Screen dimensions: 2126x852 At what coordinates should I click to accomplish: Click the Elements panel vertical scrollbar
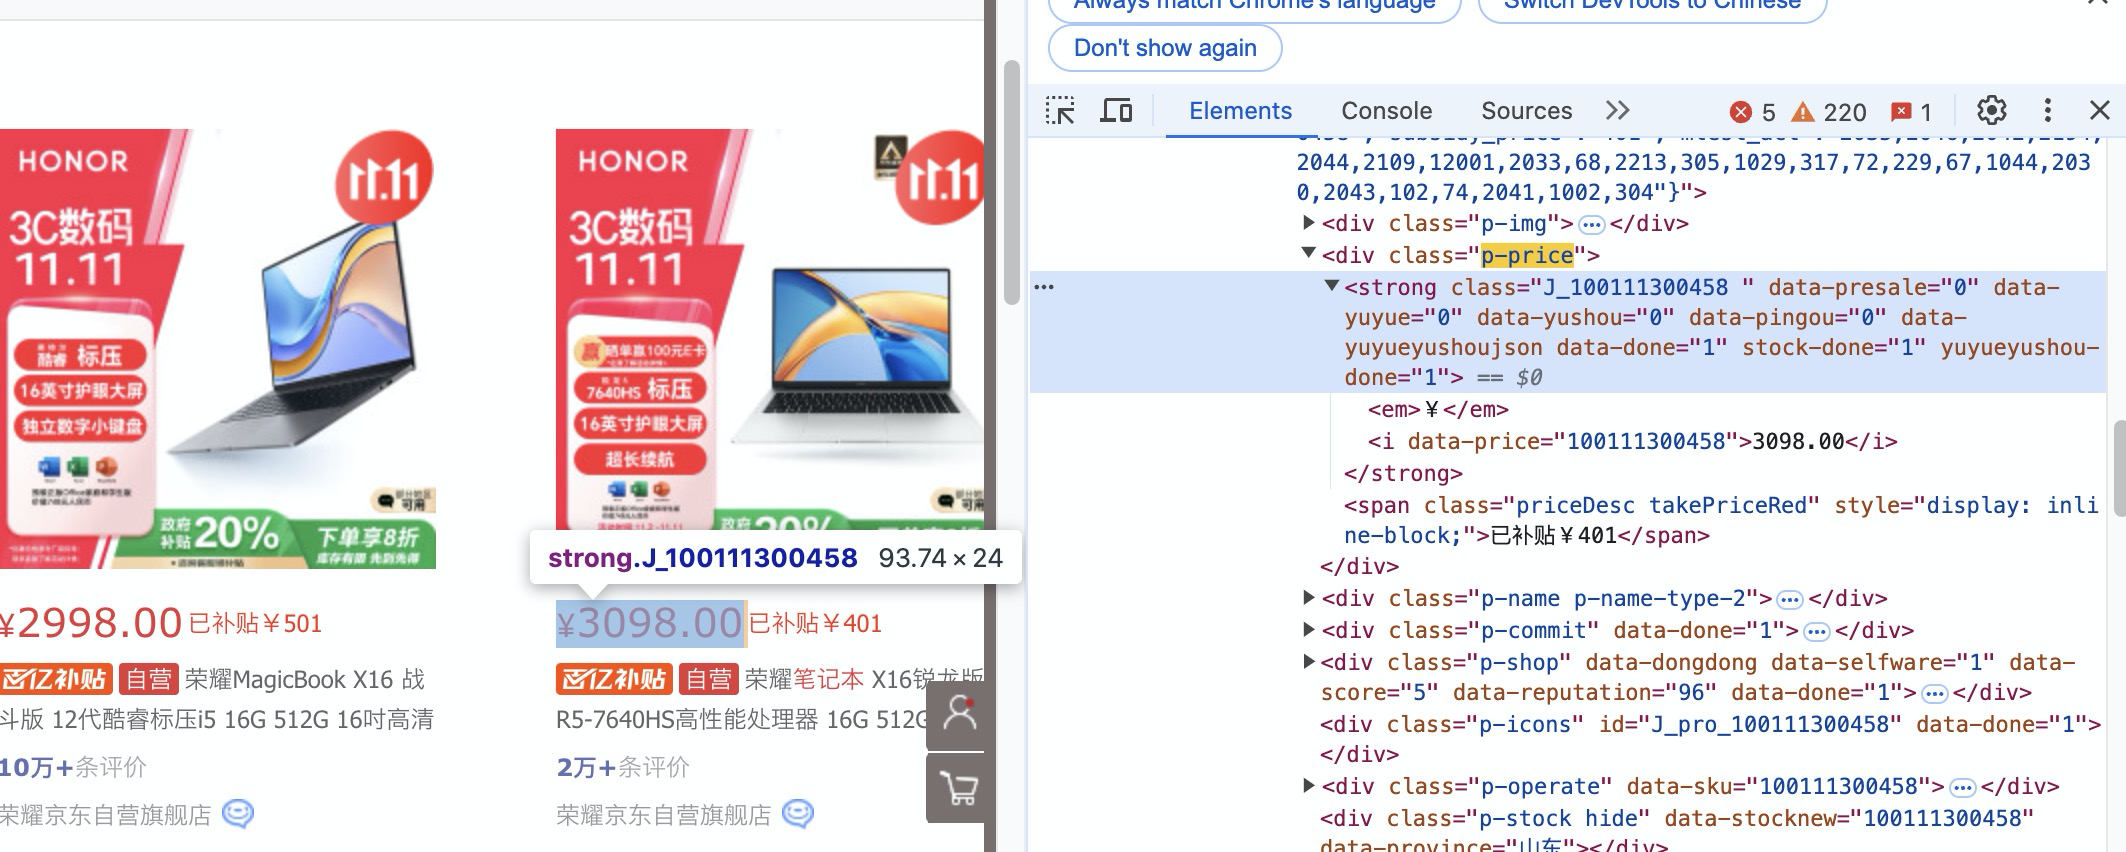coord(2119,468)
